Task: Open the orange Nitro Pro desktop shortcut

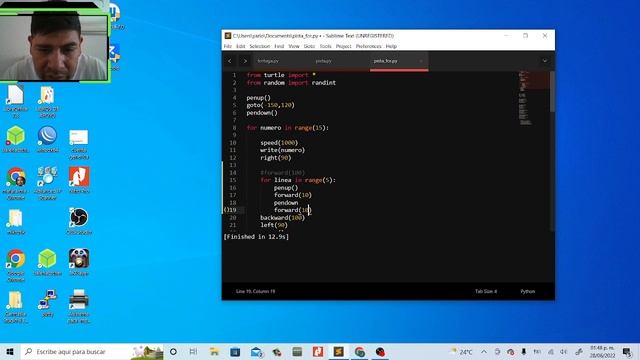Action: [x=79, y=180]
